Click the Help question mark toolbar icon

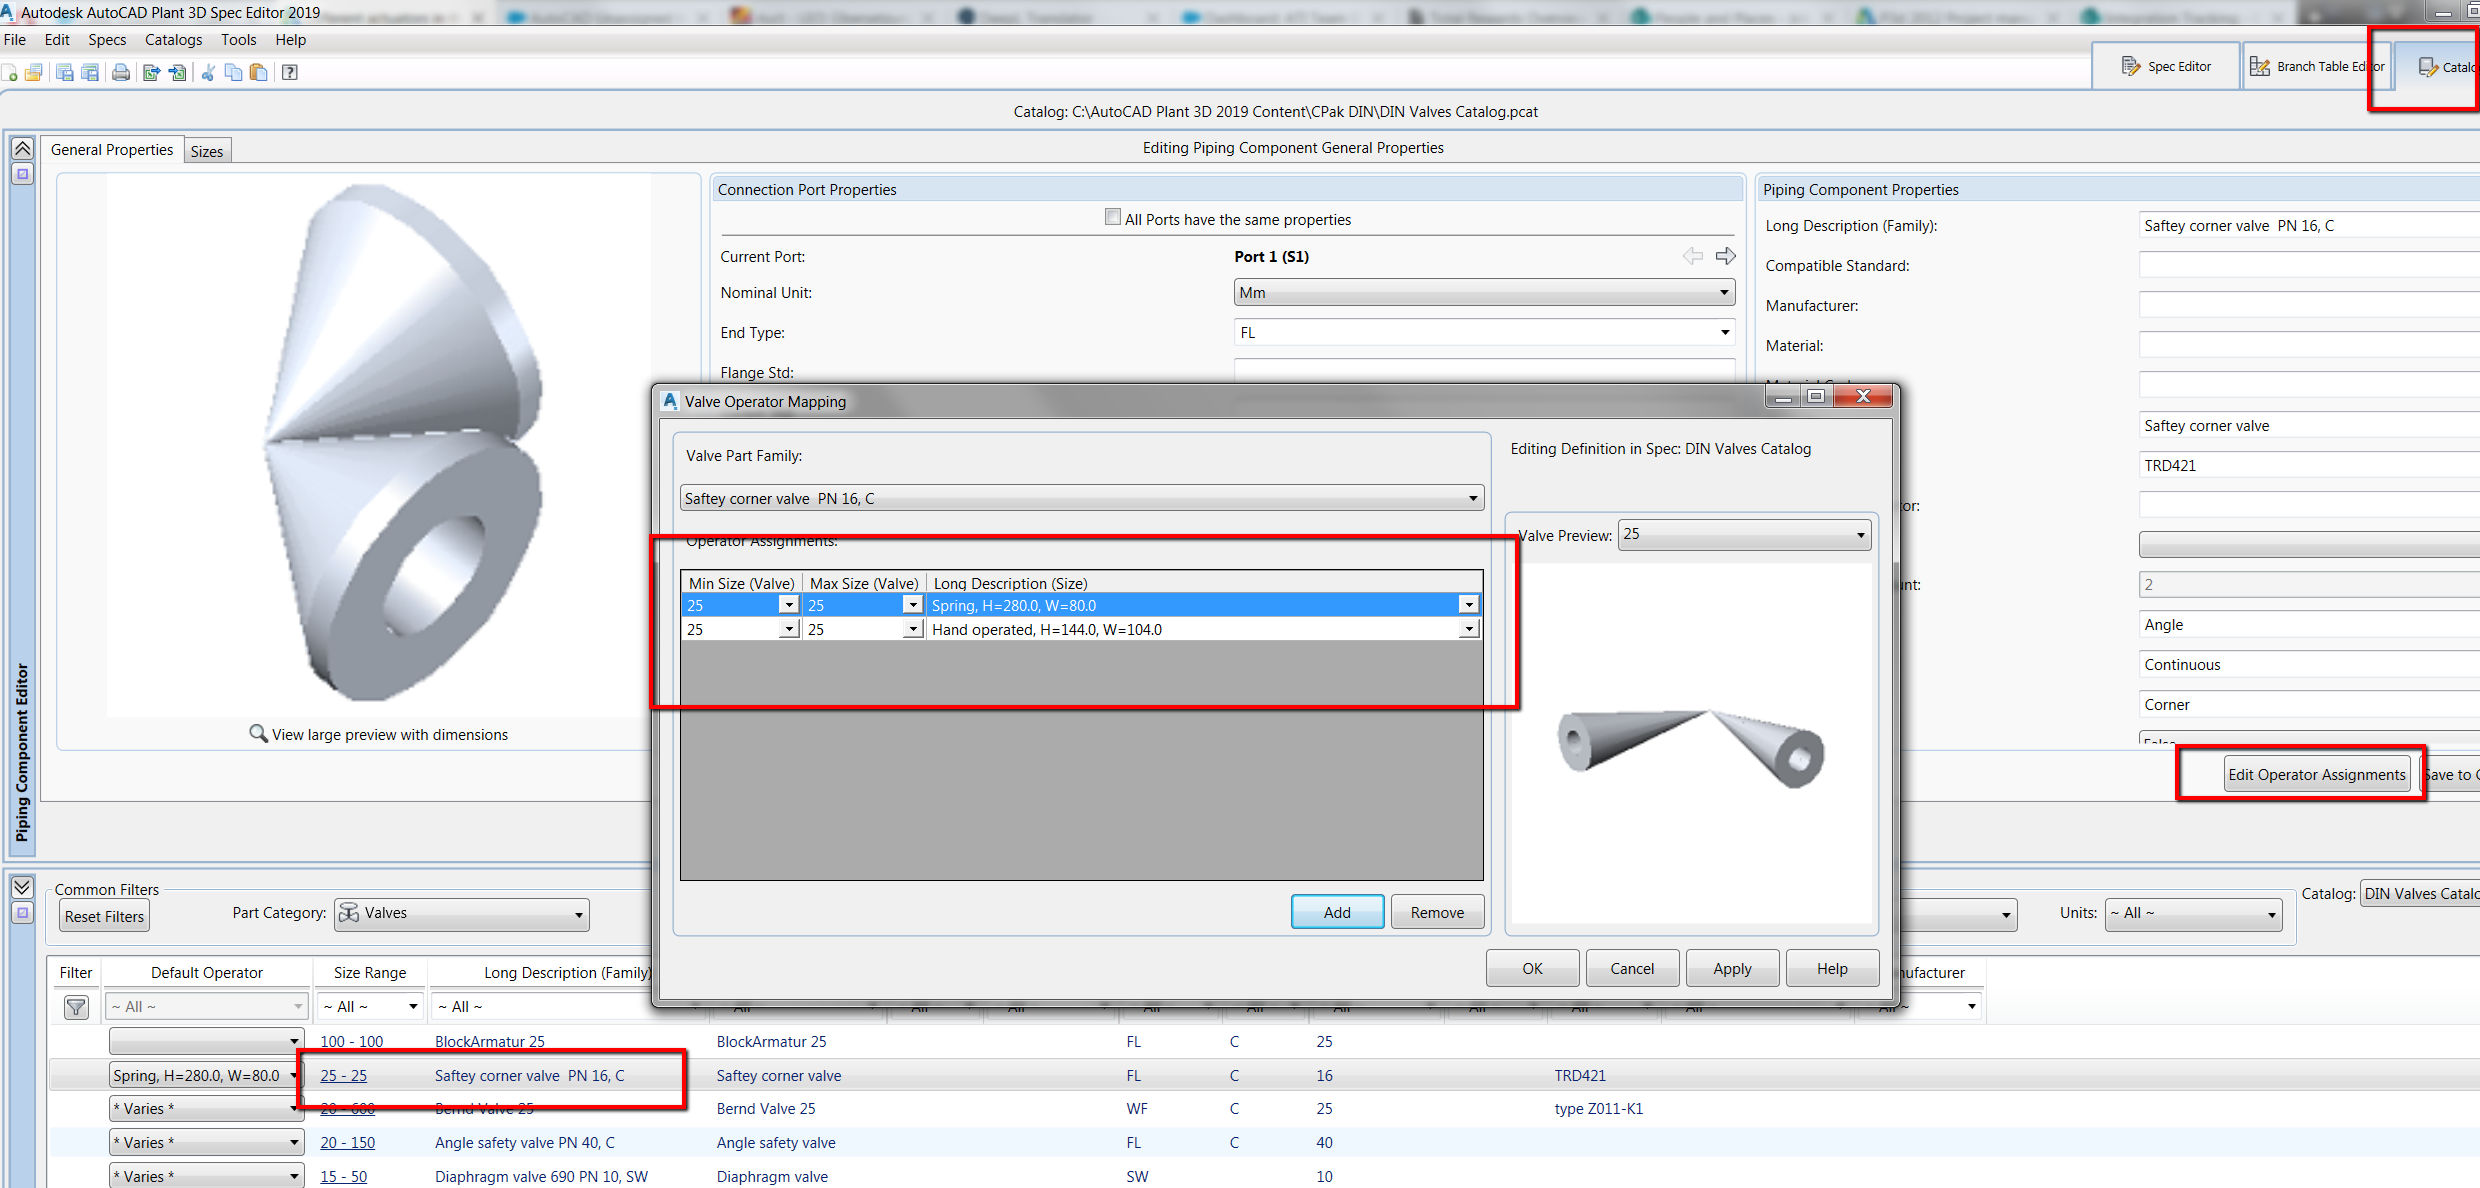coord(290,72)
